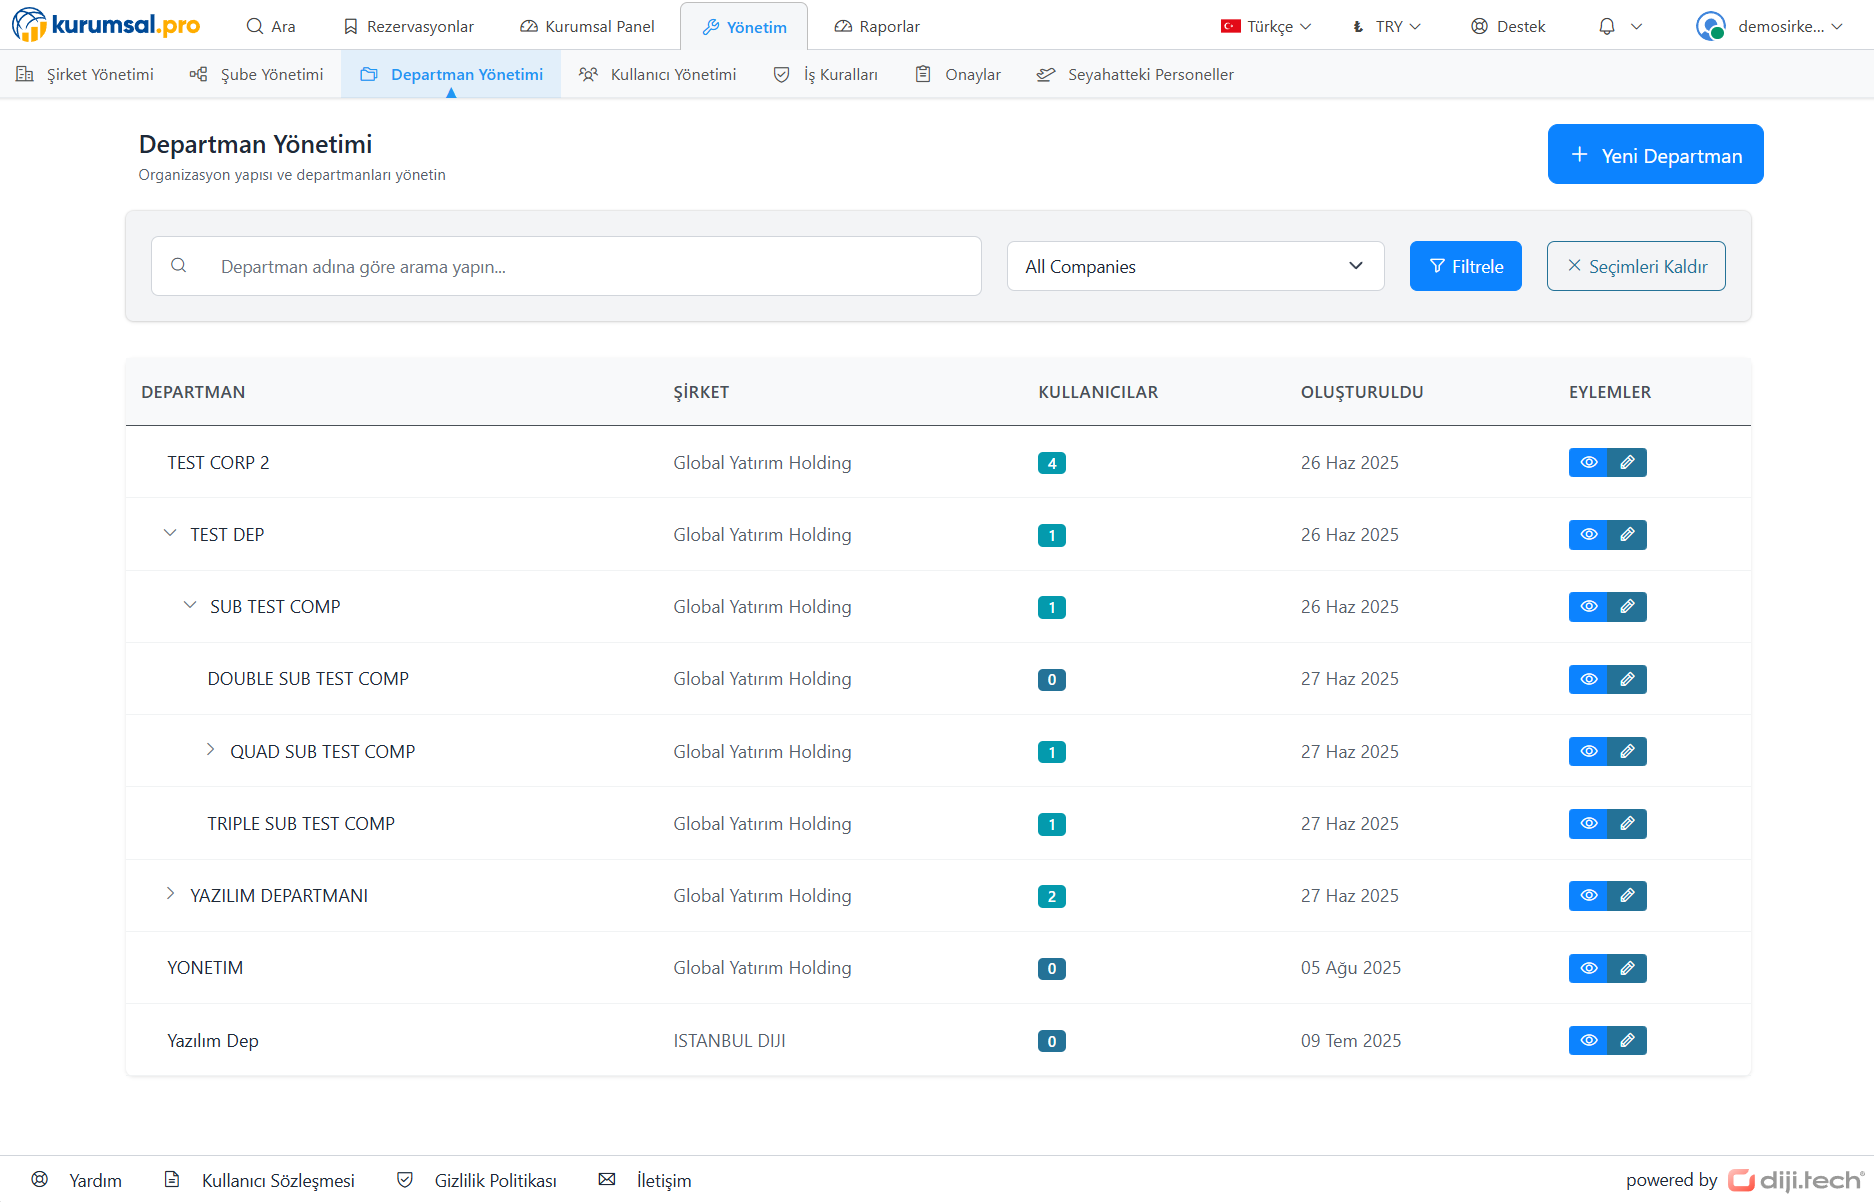Open the Ara search menu

pyautogui.click(x=271, y=26)
